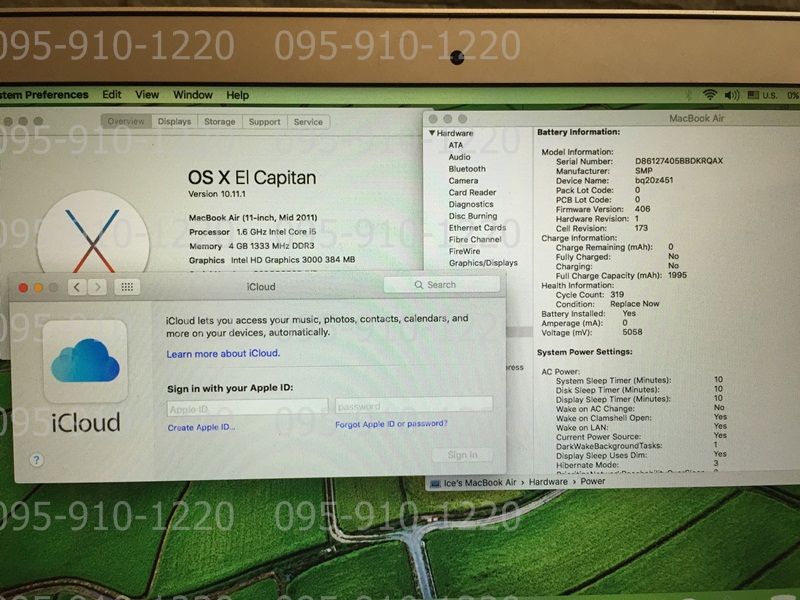Viewport: 800px width, 600px height.
Task: Select Diagnostics in the sidebar
Action: coord(471,204)
